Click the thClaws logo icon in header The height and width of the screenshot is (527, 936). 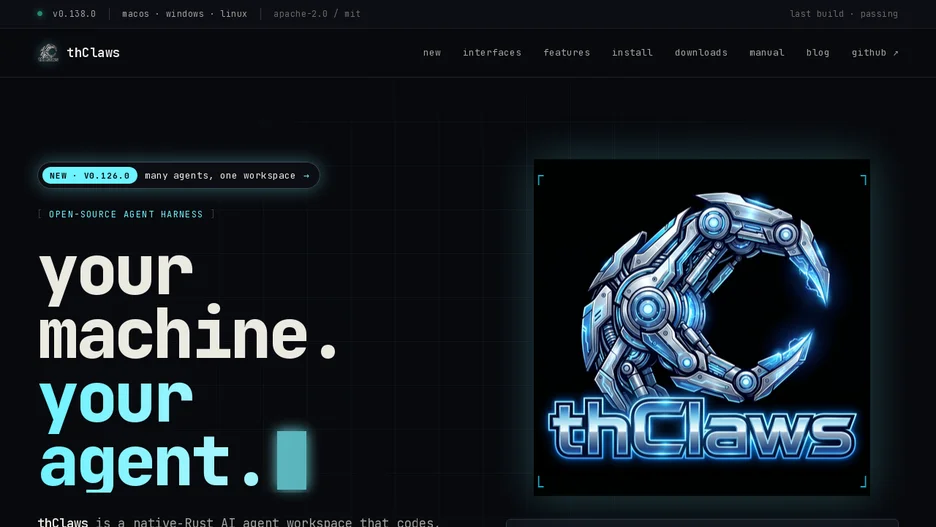click(x=48, y=53)
